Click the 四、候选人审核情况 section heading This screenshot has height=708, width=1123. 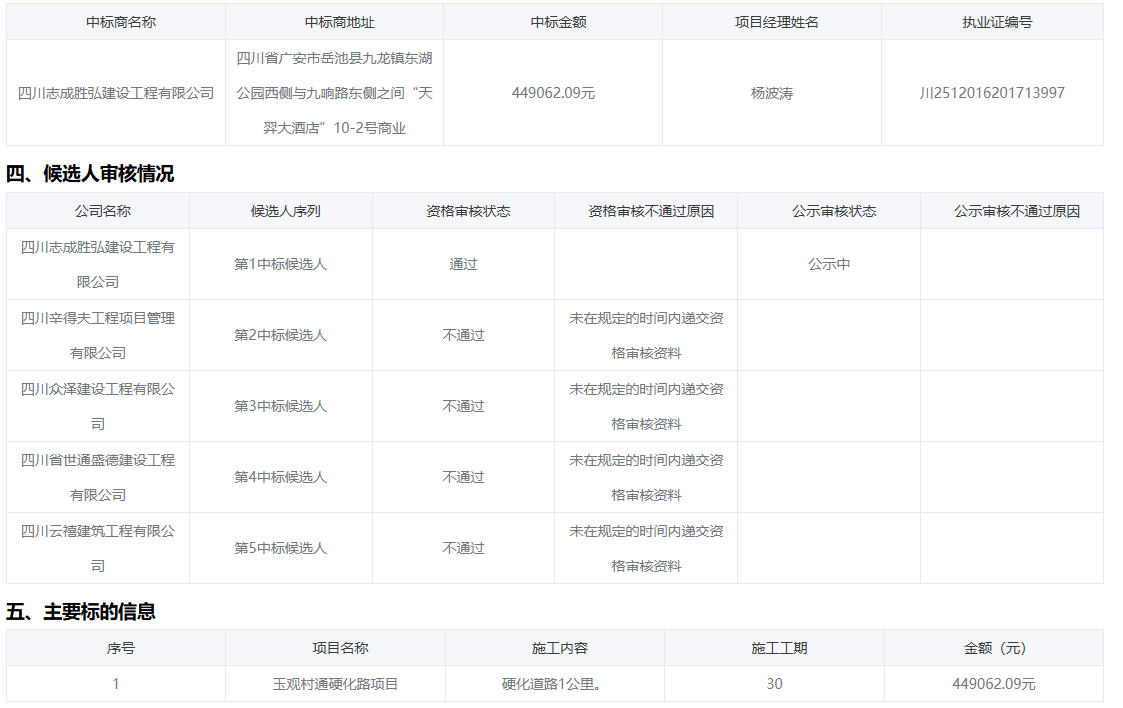90,174
